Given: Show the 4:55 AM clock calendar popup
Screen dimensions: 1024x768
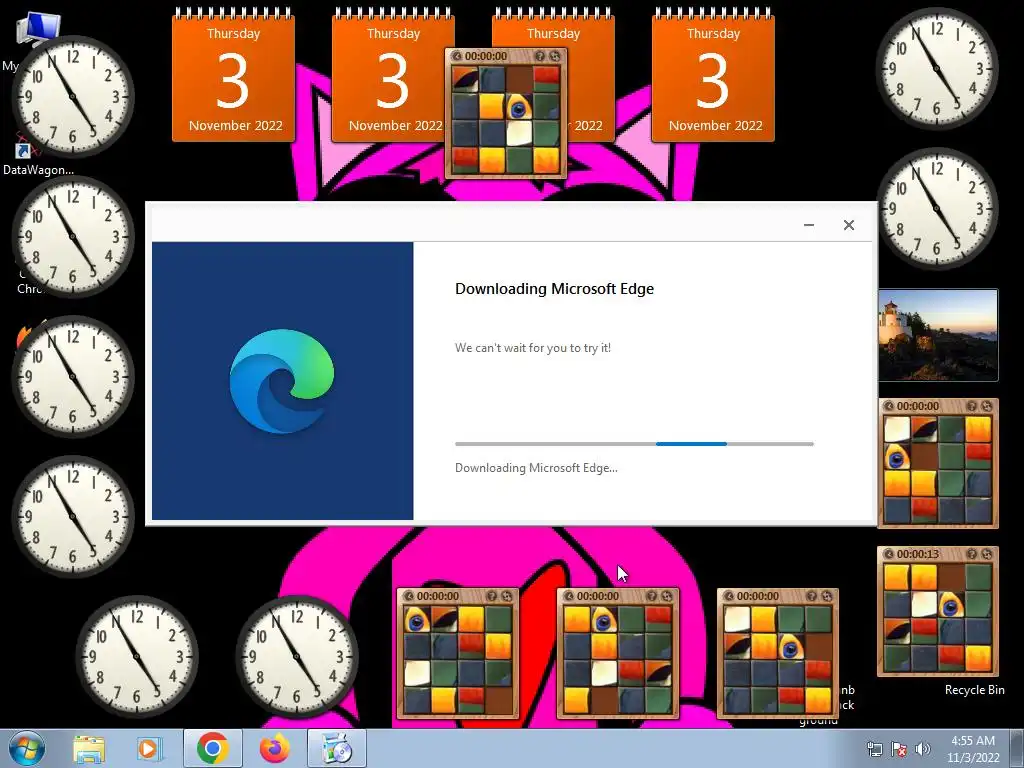Looking at the screenshot, I should [973, 749].
